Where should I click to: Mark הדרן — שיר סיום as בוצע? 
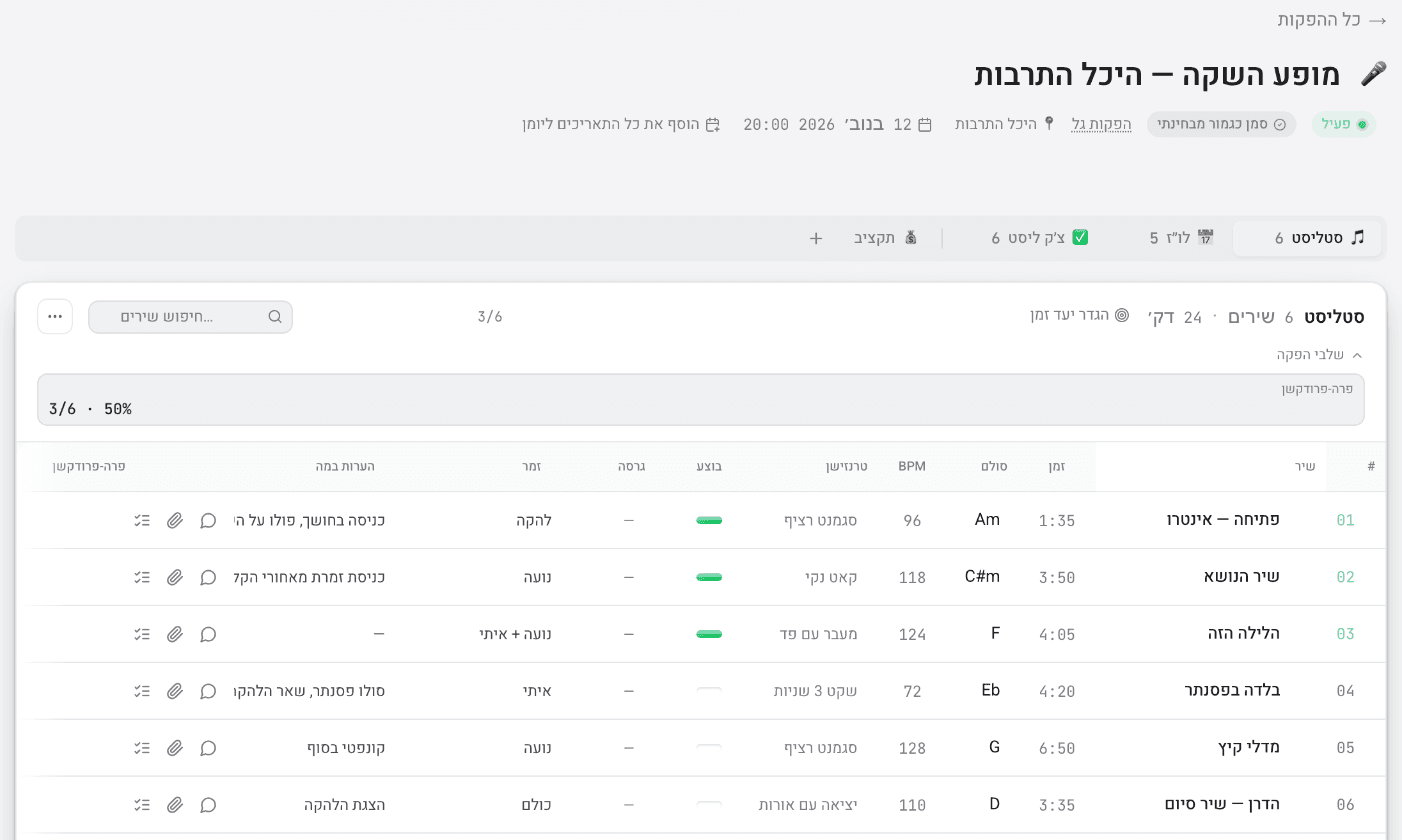709,805
